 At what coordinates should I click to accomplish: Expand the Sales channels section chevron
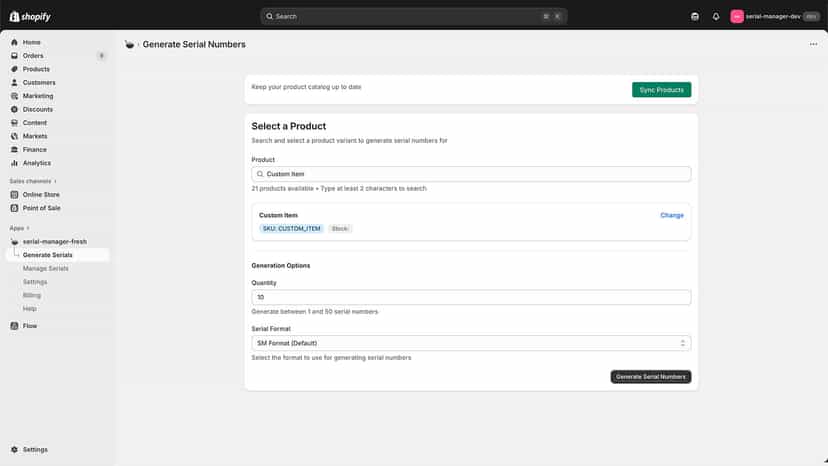(x=55, y=181)
